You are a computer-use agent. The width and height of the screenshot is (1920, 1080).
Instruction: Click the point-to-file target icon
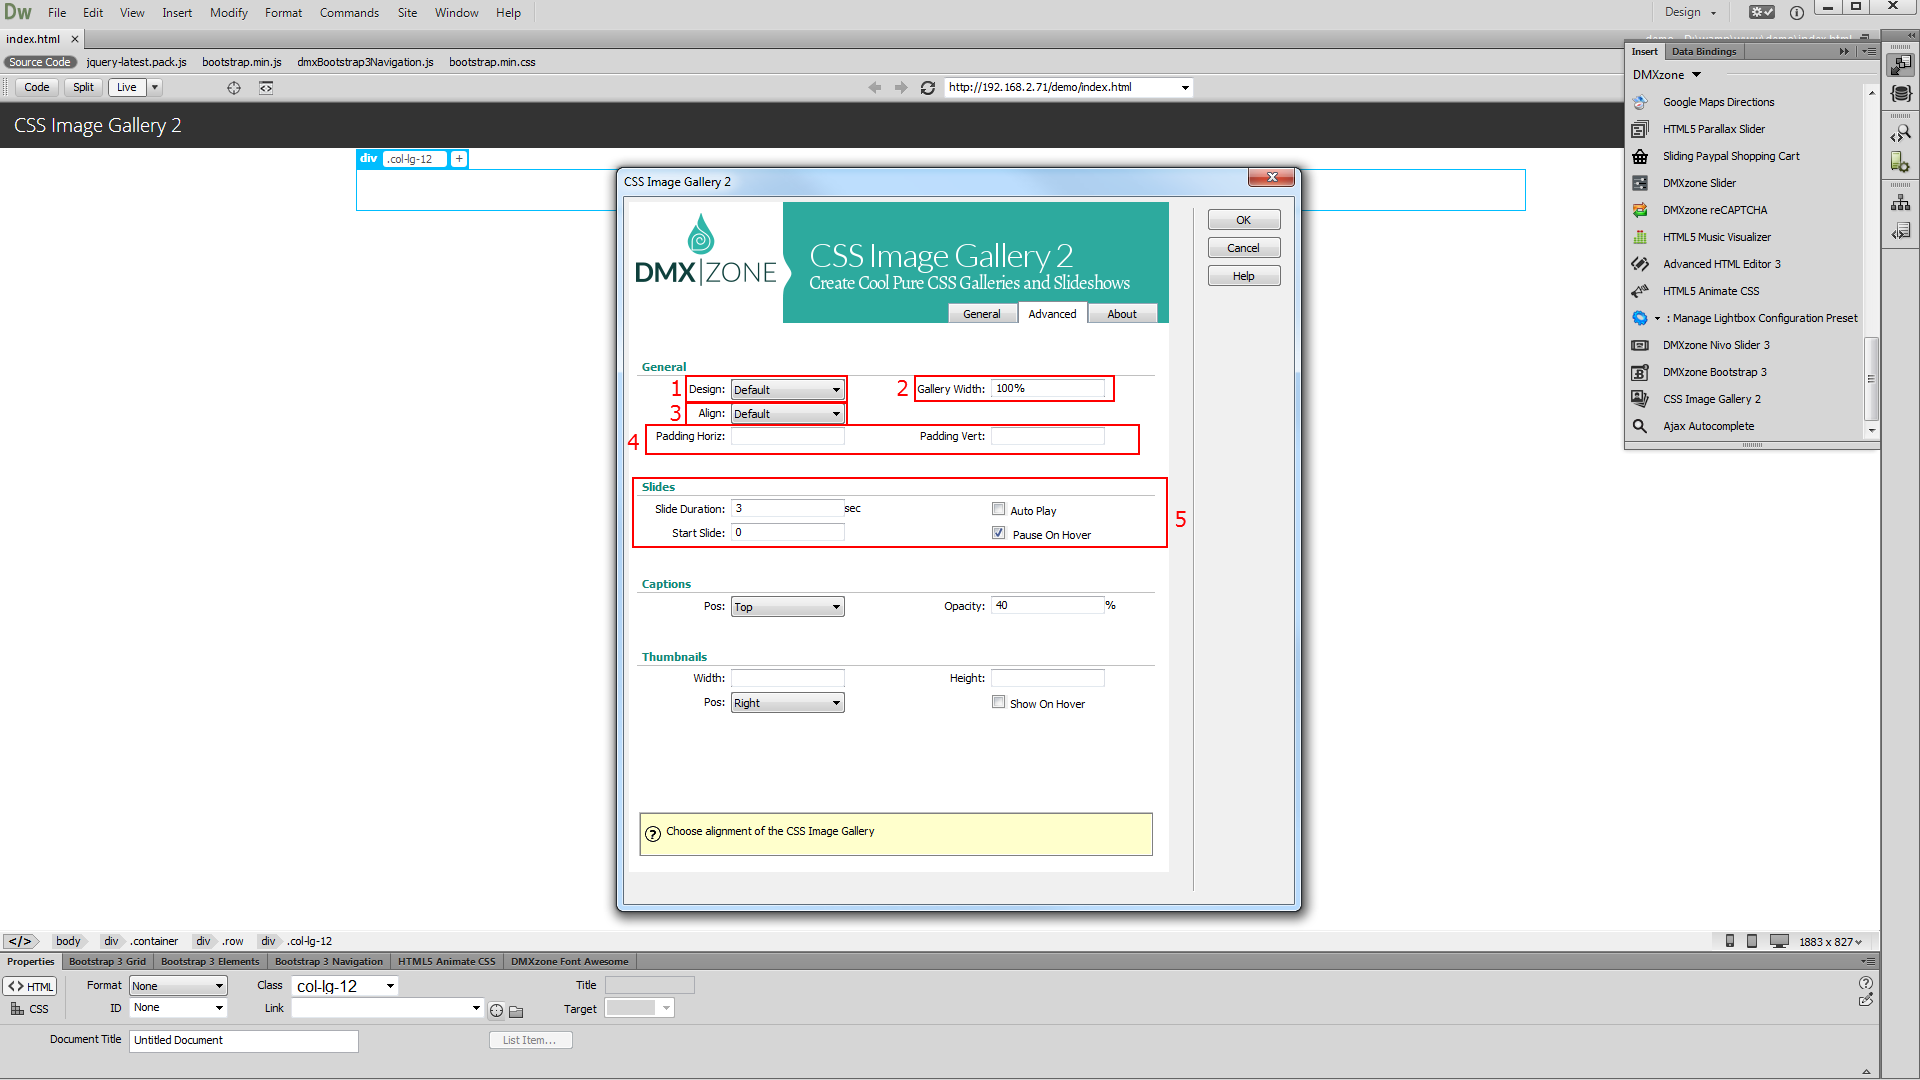pyautogui.click(x=496, y=1011)
